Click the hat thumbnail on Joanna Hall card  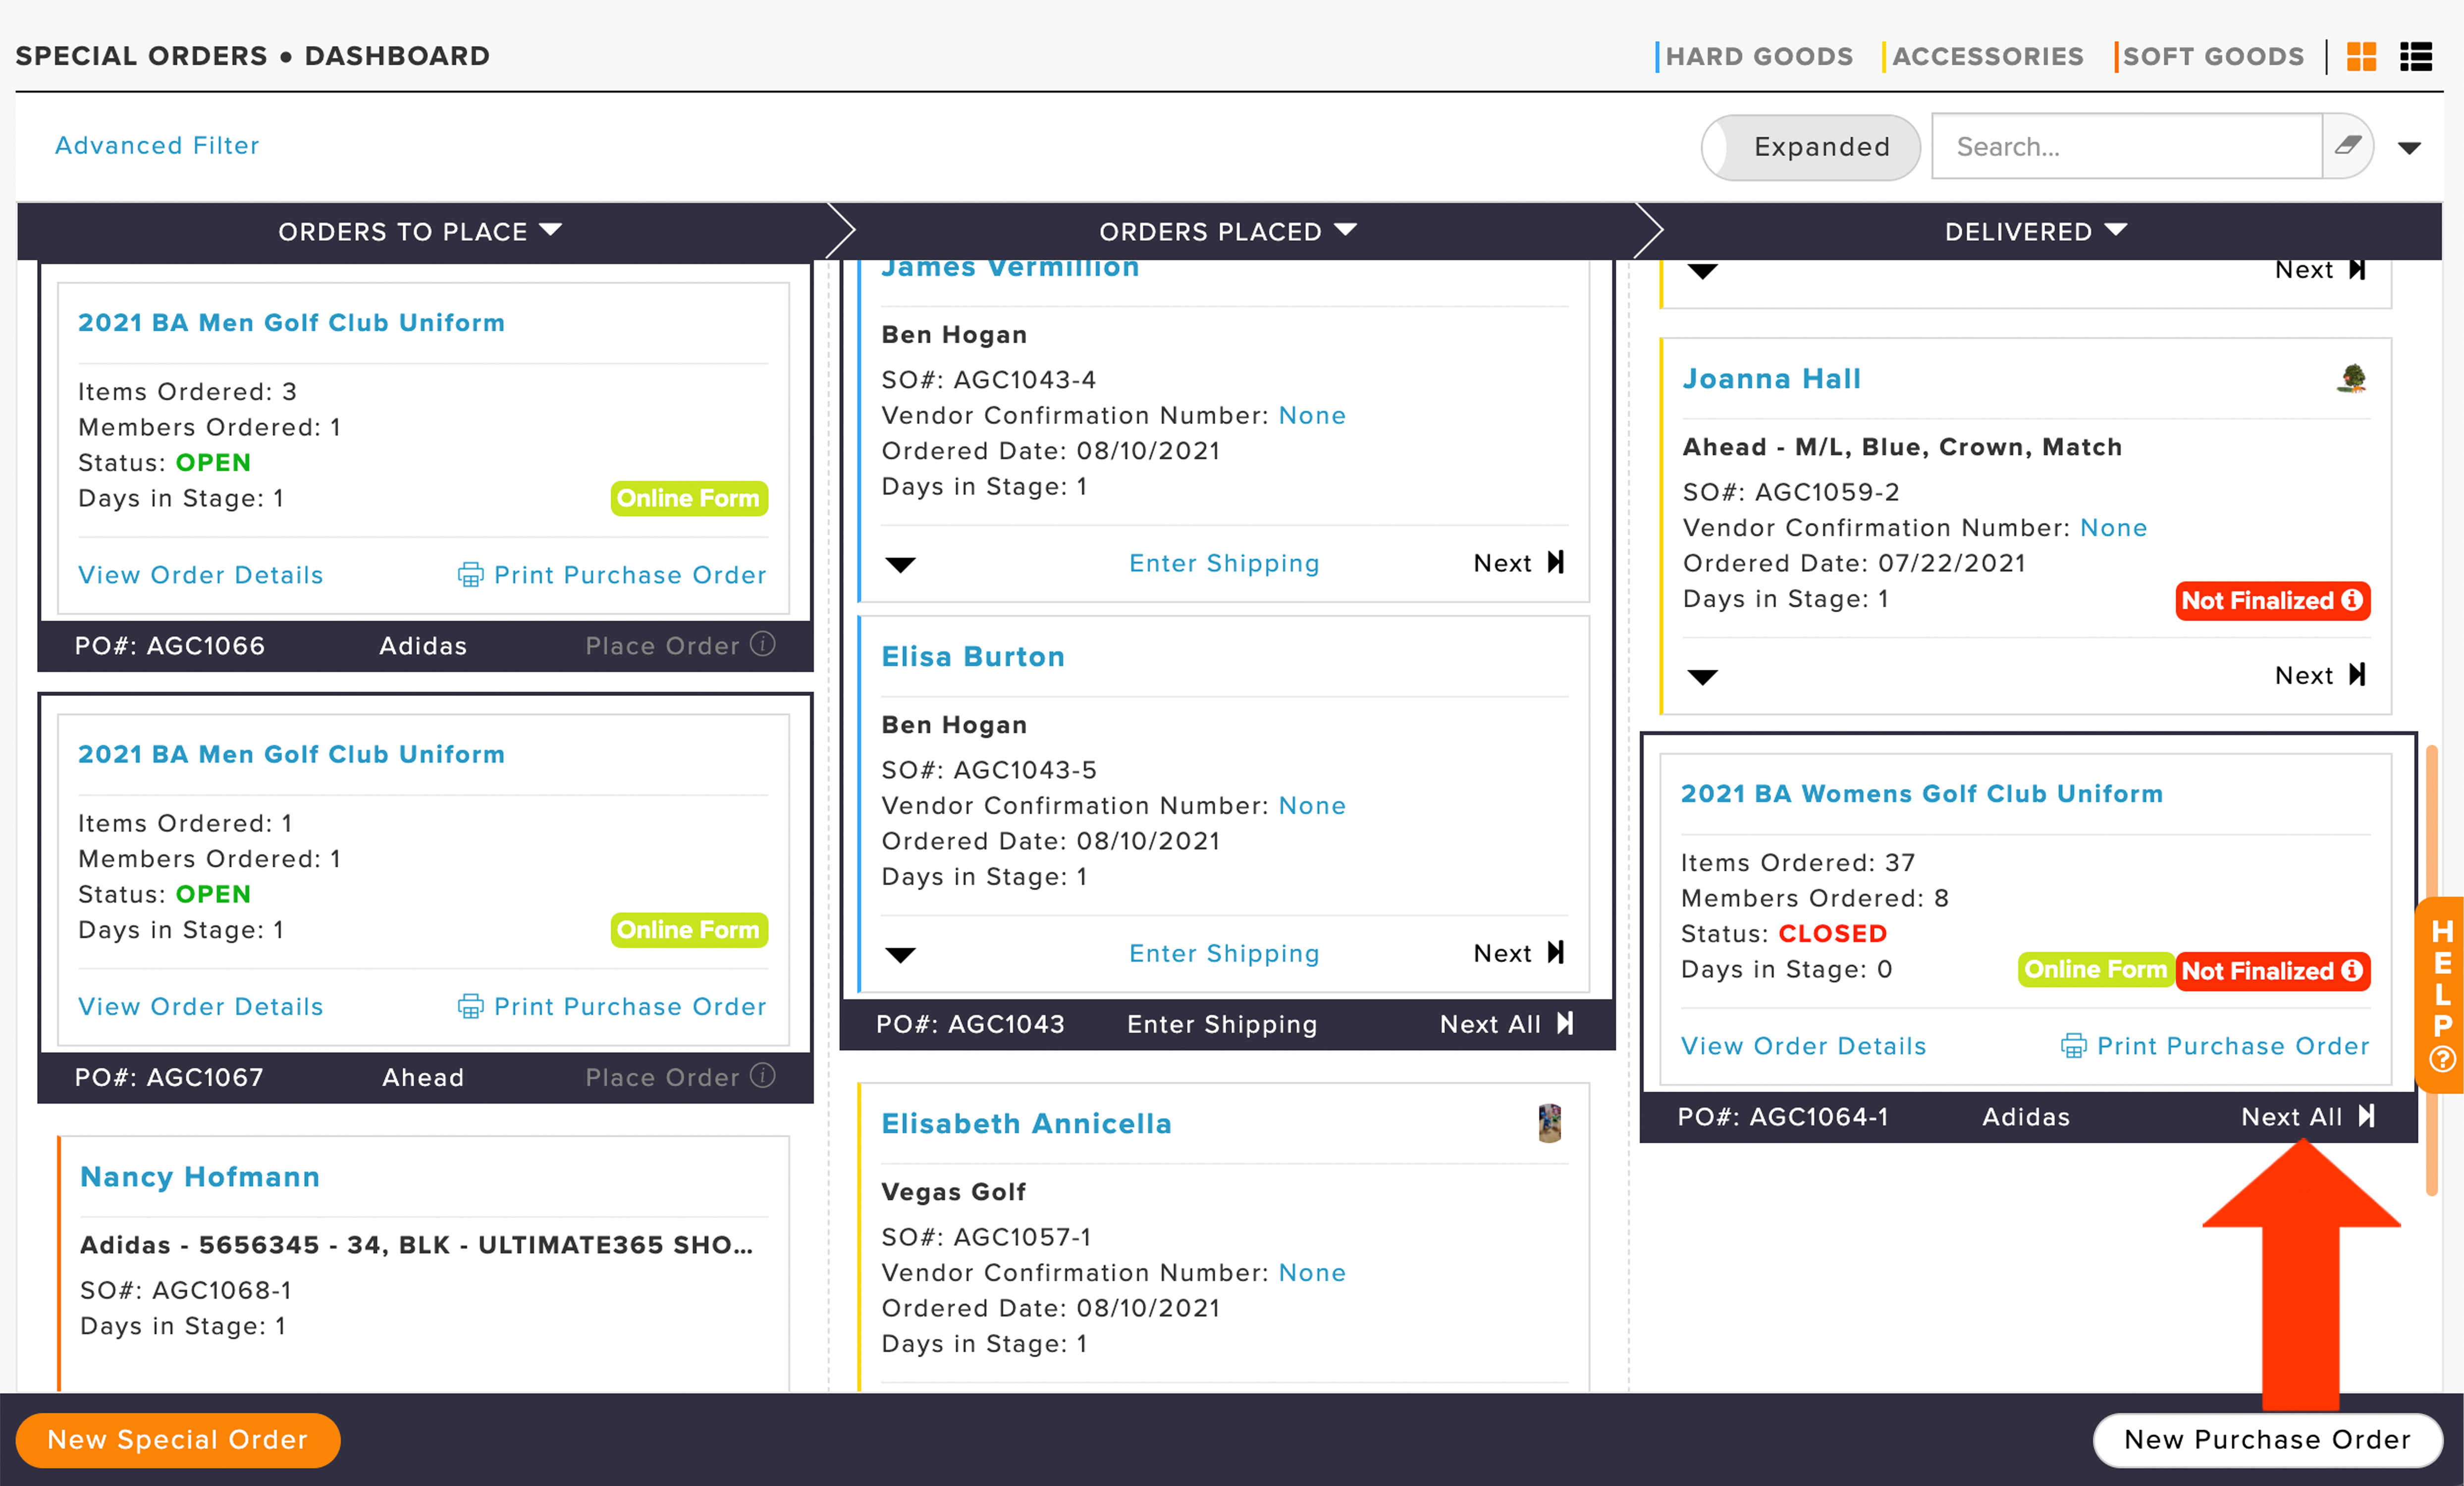(2352, 378)
